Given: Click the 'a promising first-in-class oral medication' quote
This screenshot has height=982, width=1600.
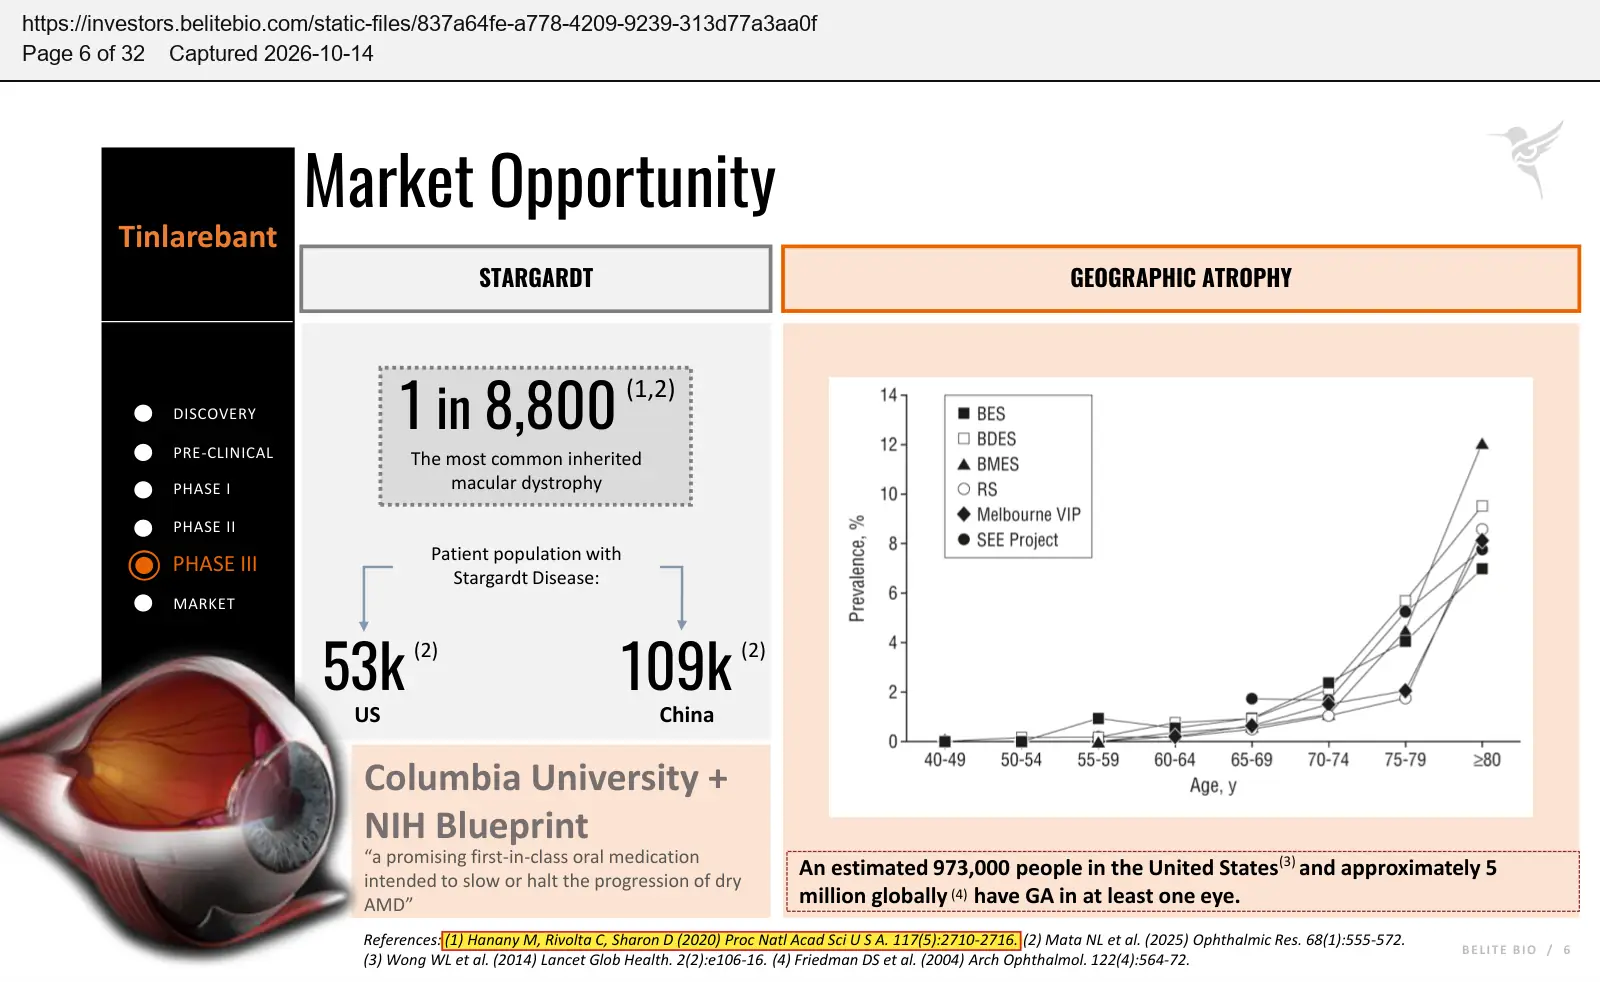Looking at the screenshot, I should 553,881.
